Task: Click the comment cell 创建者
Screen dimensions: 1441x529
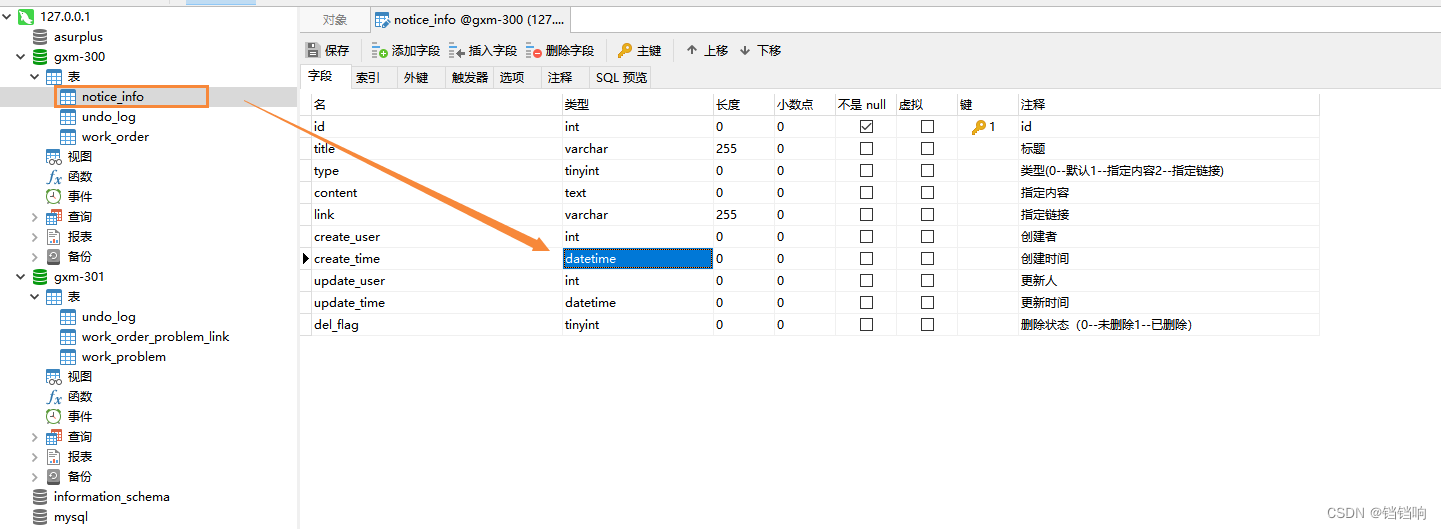Action: point(1168,237)
